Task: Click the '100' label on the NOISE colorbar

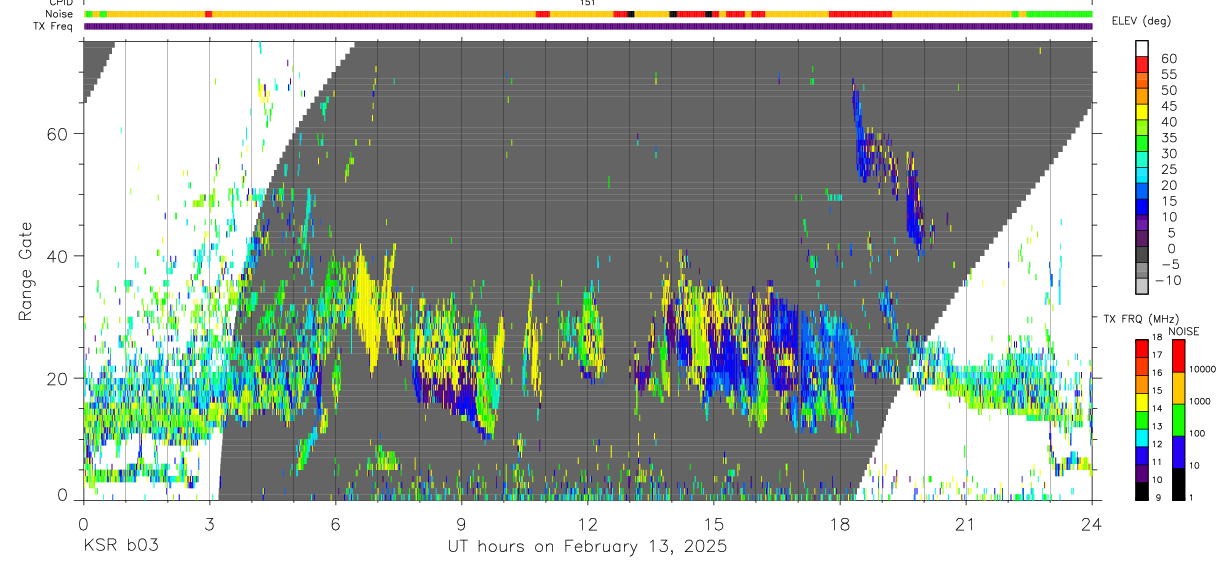Action: pyautogui.click(x=1197, y=433)
